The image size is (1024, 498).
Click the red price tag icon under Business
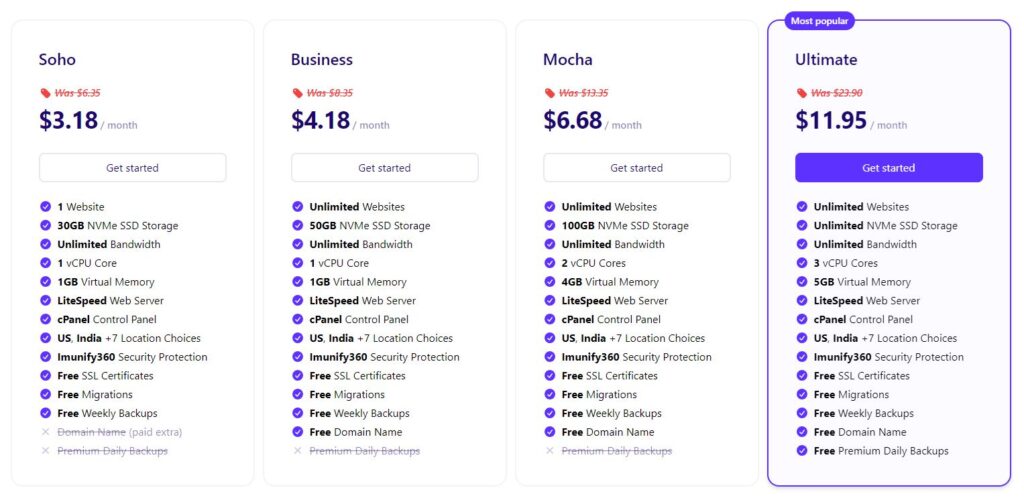click(297, 93)
